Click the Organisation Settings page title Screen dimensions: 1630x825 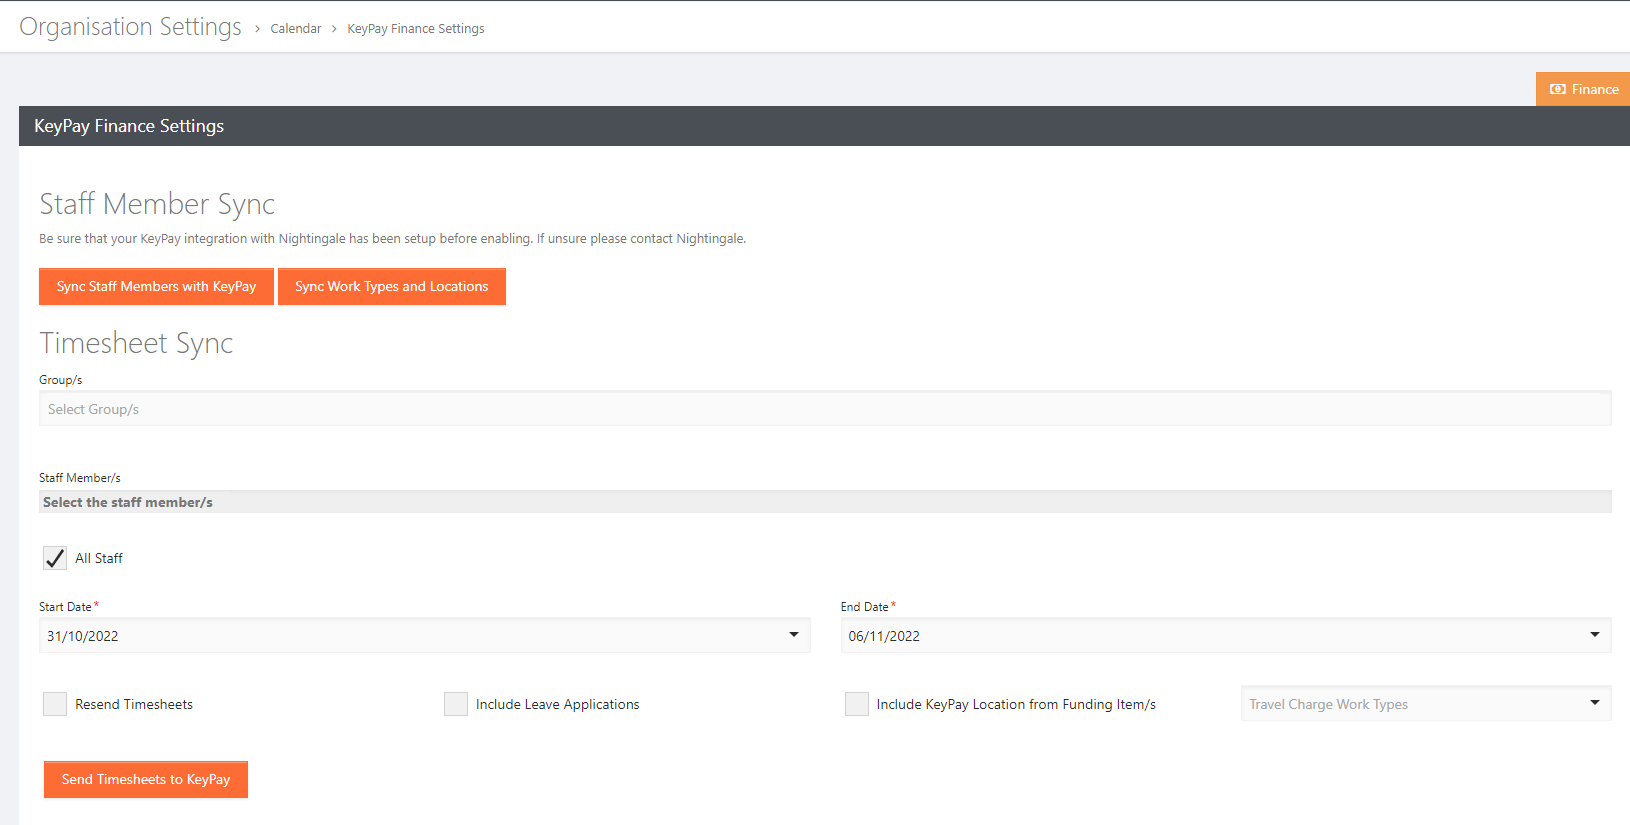coord(130,27)
